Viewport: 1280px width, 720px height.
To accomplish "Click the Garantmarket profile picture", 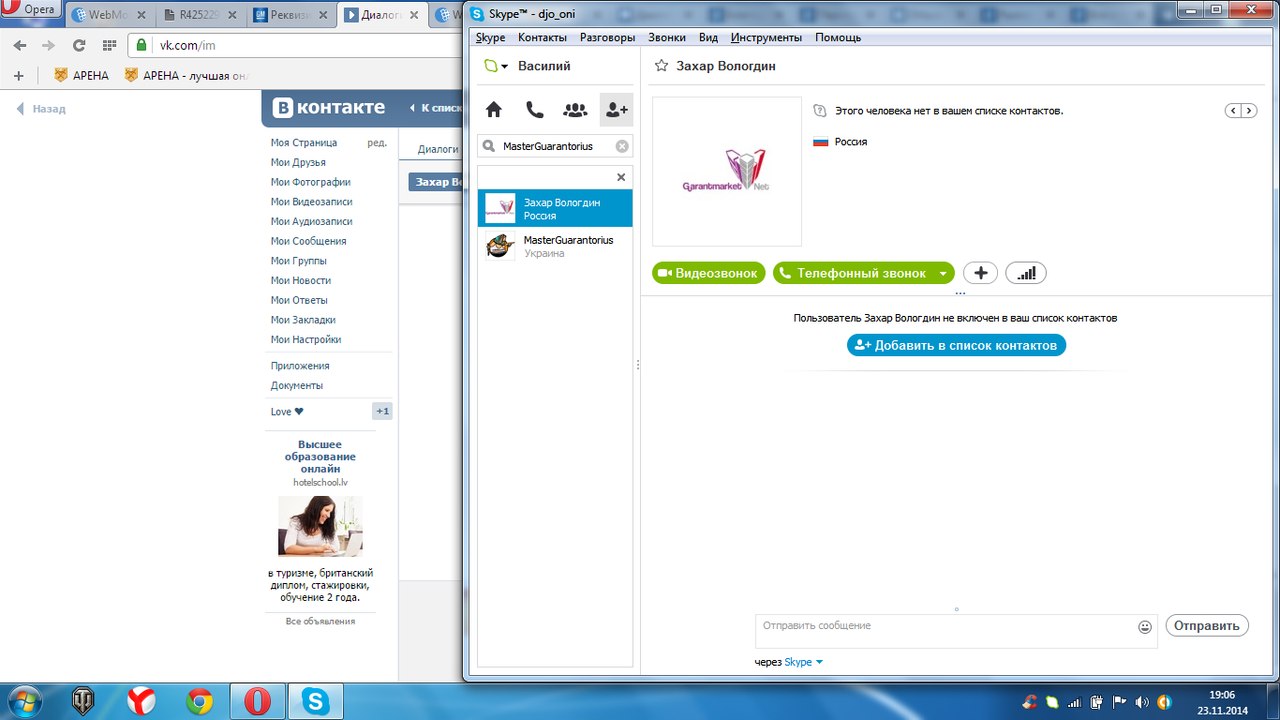I will coord(727,171).
